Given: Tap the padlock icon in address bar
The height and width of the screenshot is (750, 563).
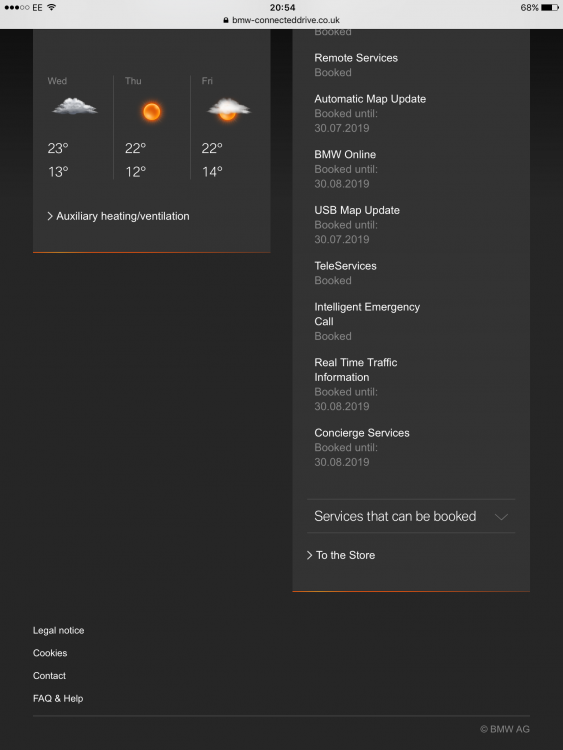Looking at the screenshot, I should pos(226,20).
